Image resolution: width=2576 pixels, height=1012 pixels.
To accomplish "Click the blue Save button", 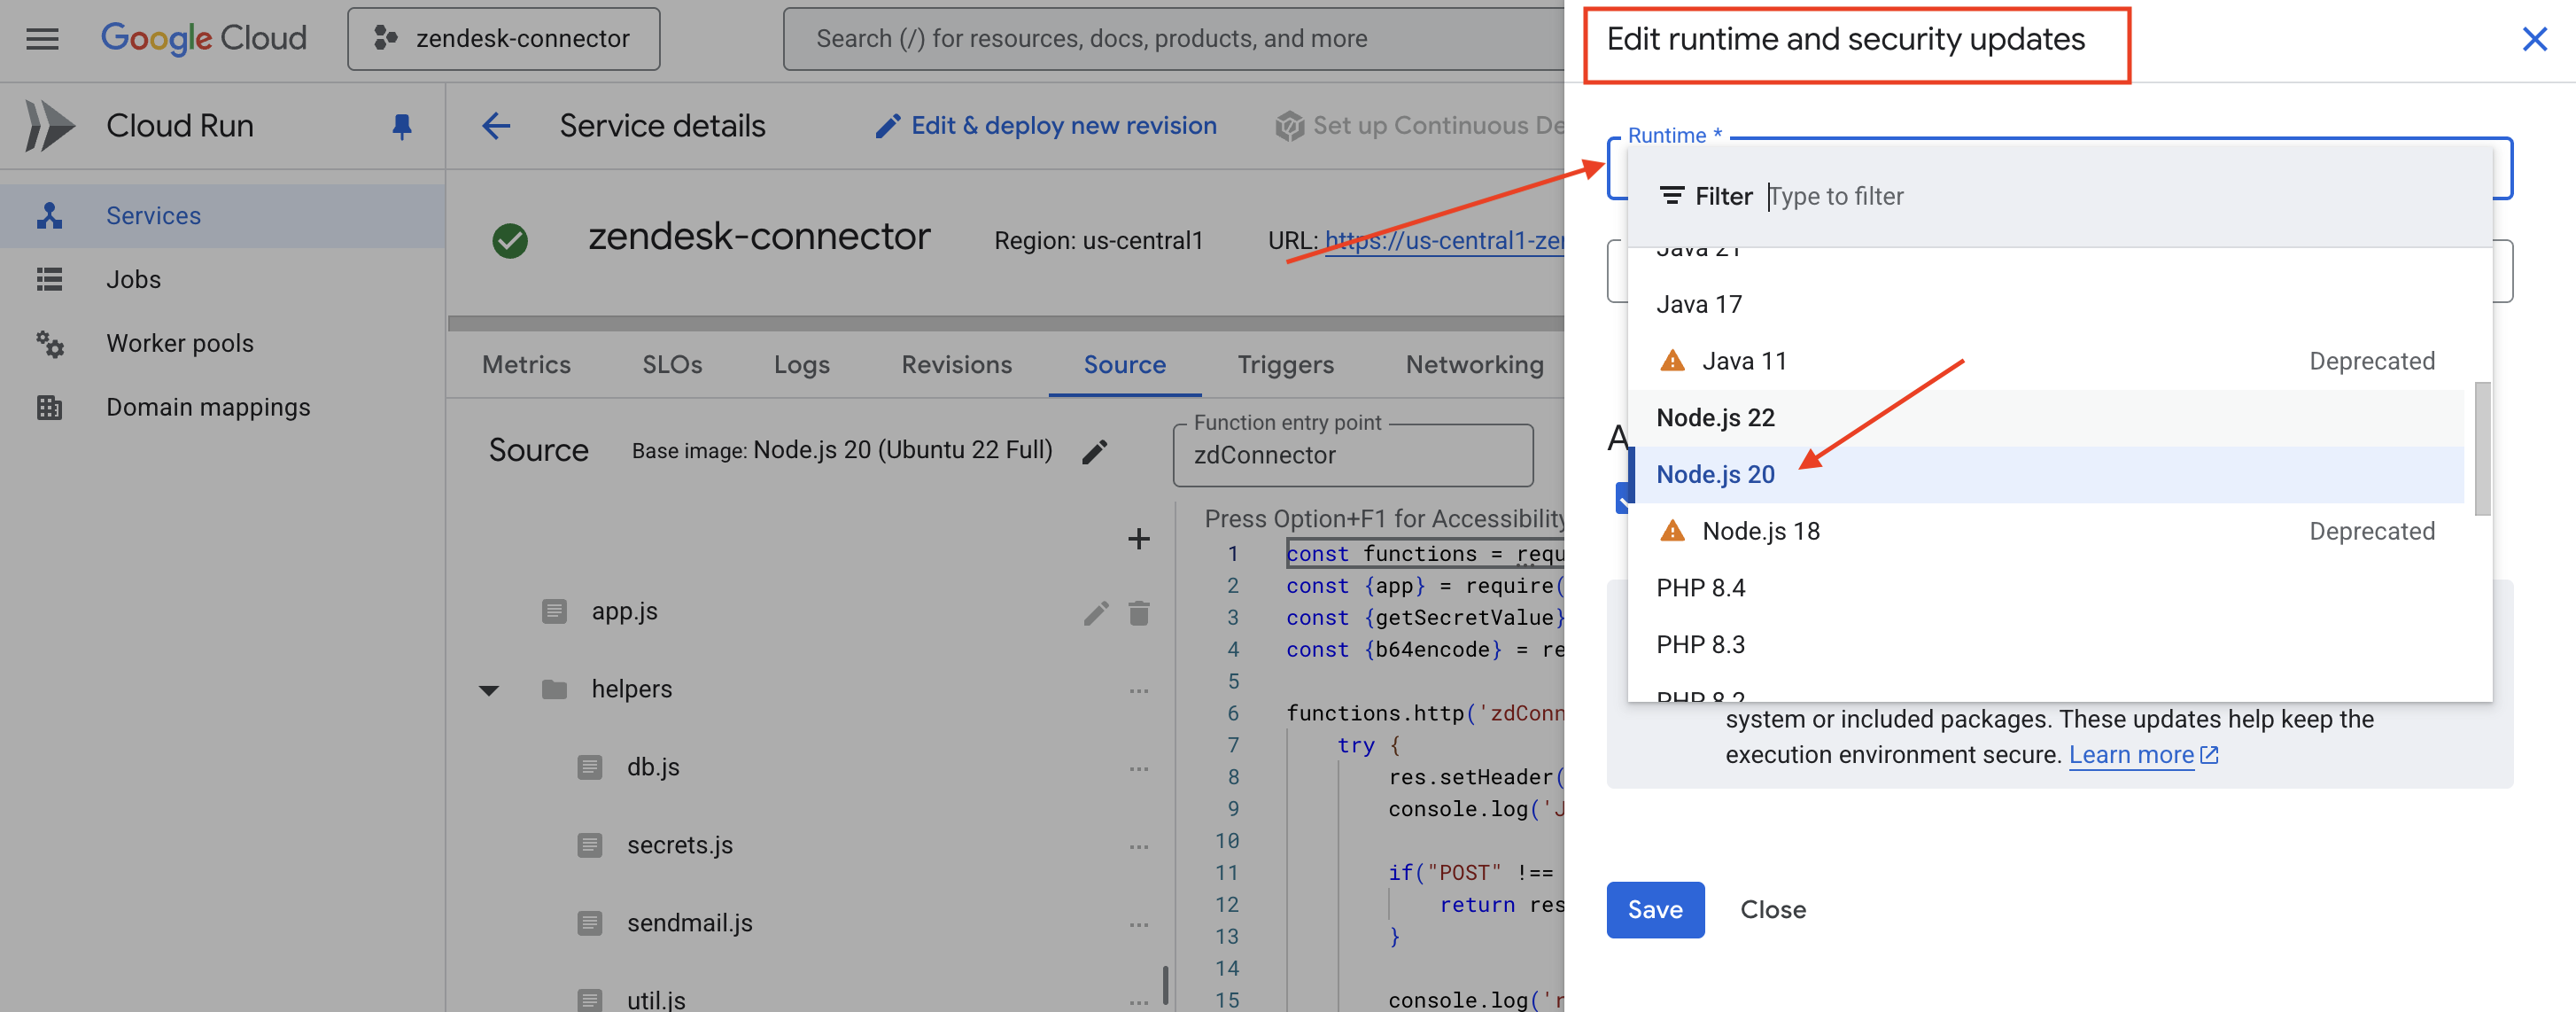I will coord(1654,909).
